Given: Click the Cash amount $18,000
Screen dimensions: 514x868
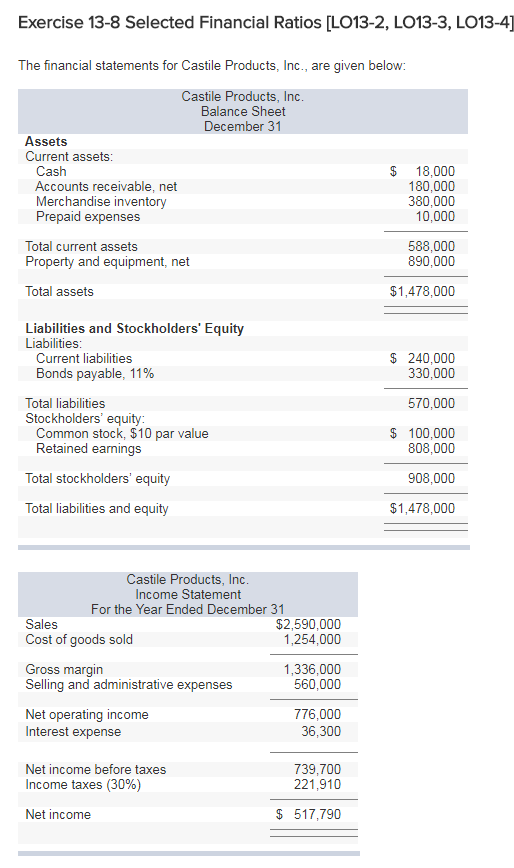Looking at the screenshot, I should 423,172.
